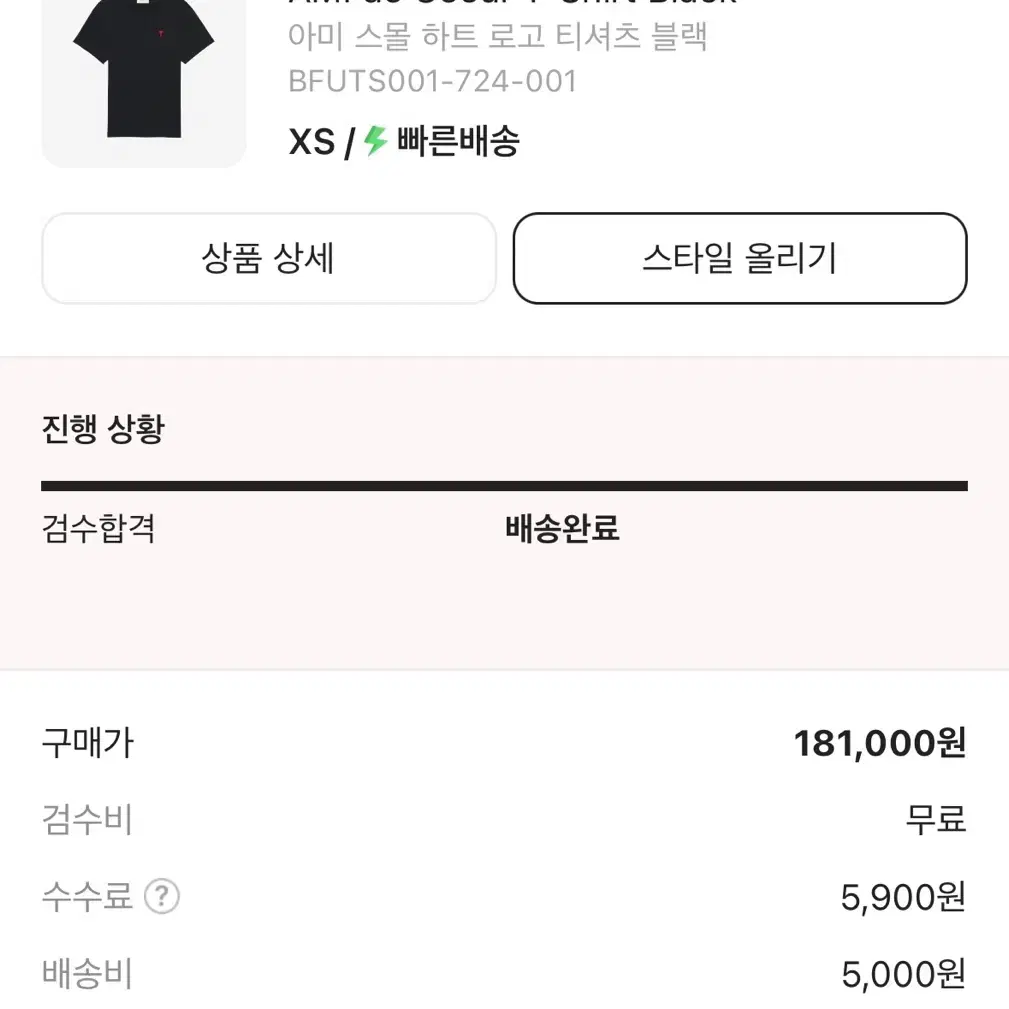
Task: Tap the XS size label
Action: pos(311,142)
